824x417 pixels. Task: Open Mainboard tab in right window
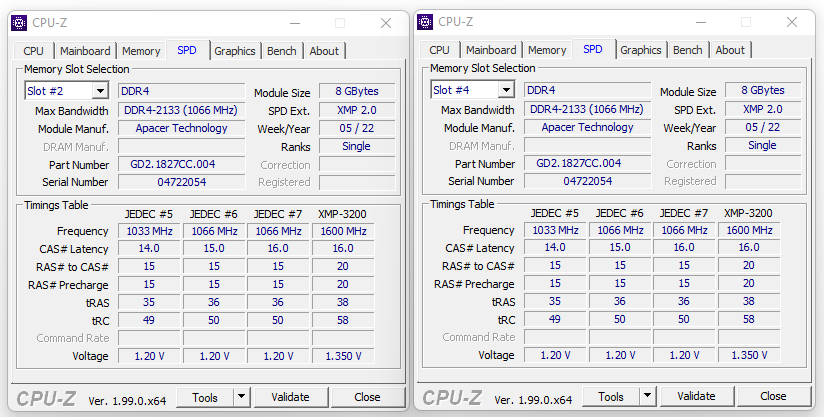(491, 50)
